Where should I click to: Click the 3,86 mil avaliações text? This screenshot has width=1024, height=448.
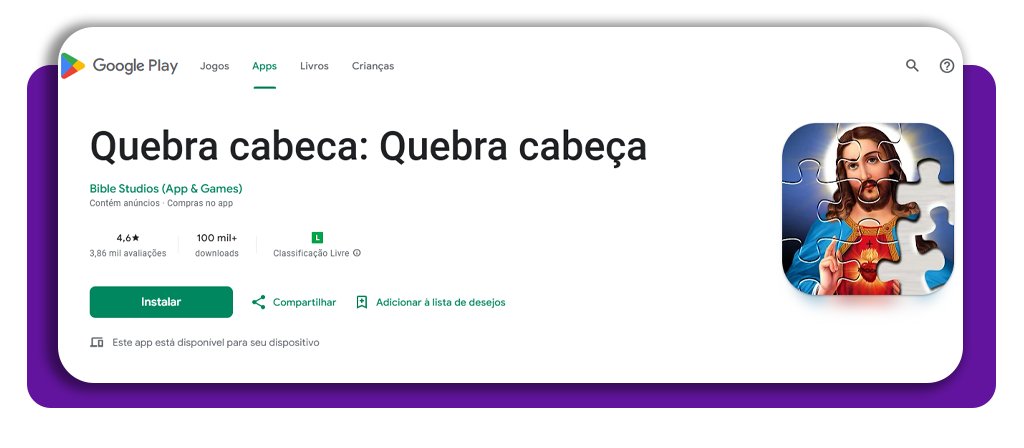point(128,253)
